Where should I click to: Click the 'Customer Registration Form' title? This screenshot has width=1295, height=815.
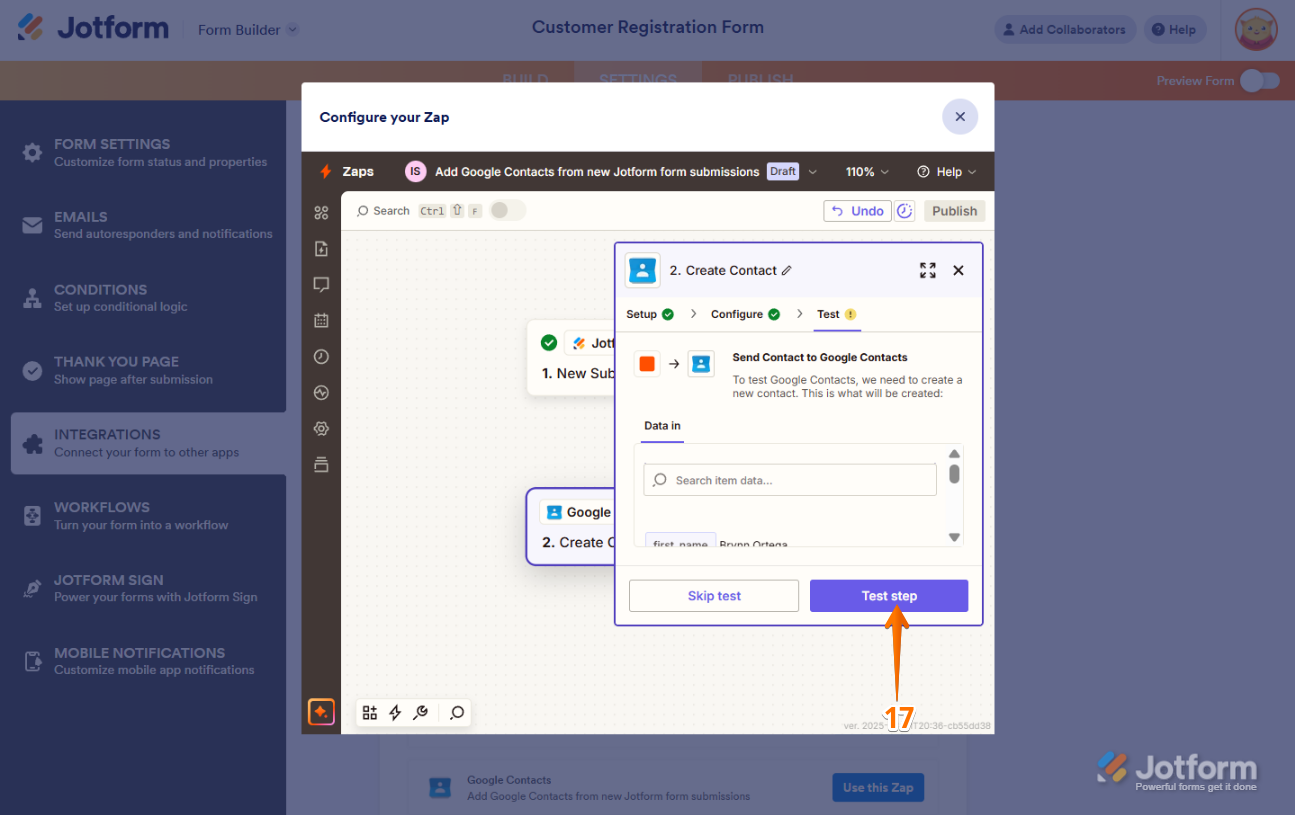click(x=648, y=27)
